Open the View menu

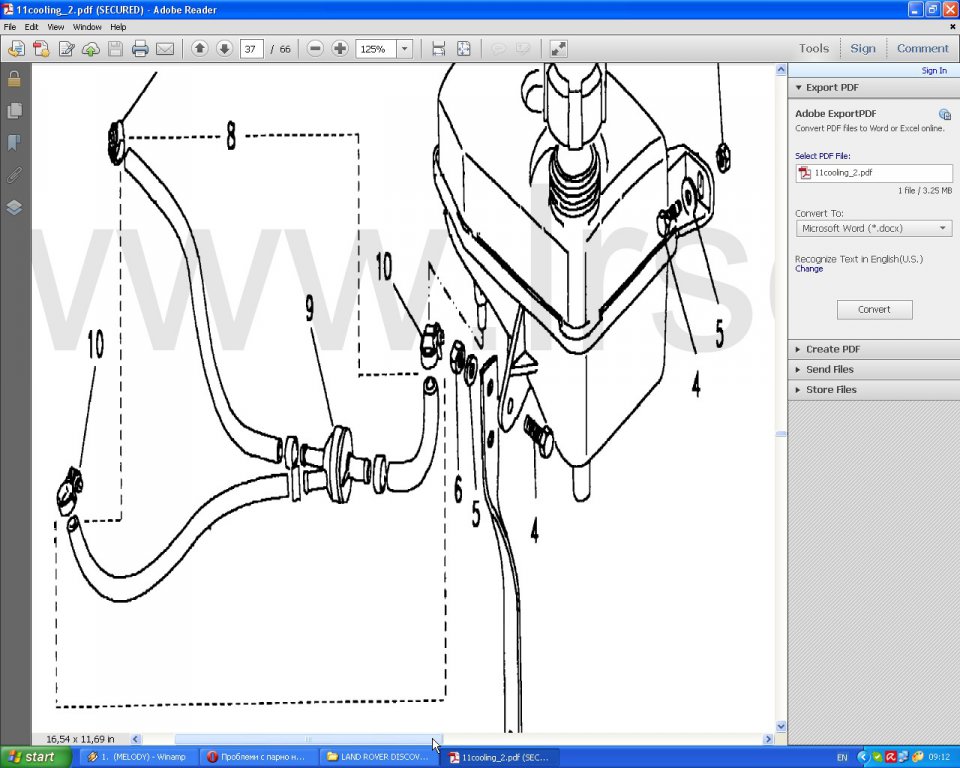[x=55, y=27]
